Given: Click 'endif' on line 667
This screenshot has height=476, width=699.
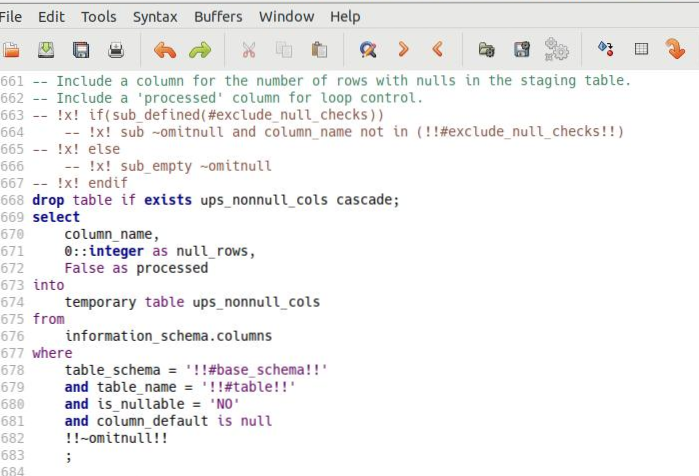Looking at the screenshot, I should [108, 183].
